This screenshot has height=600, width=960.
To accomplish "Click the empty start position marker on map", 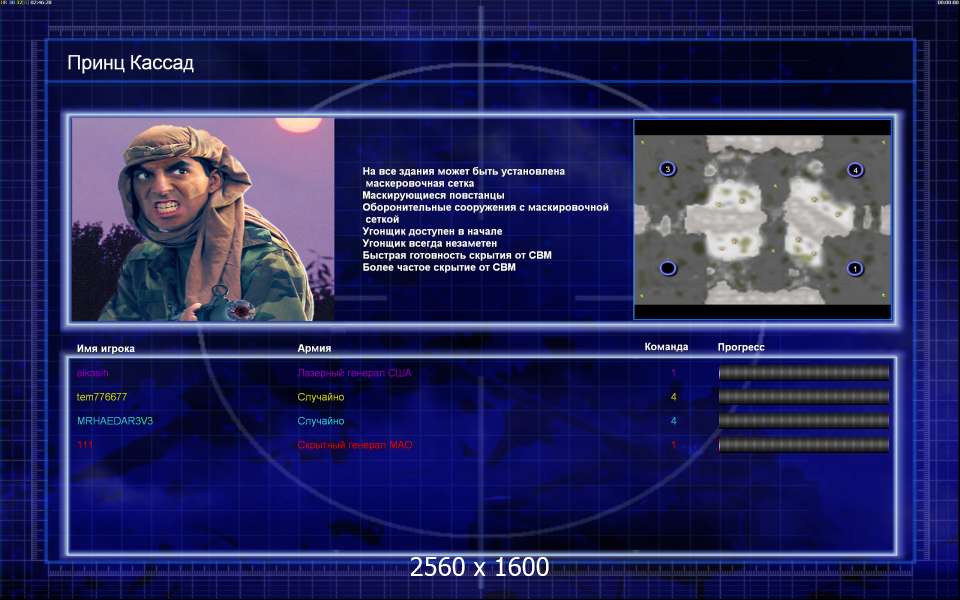I will [668, 268].
